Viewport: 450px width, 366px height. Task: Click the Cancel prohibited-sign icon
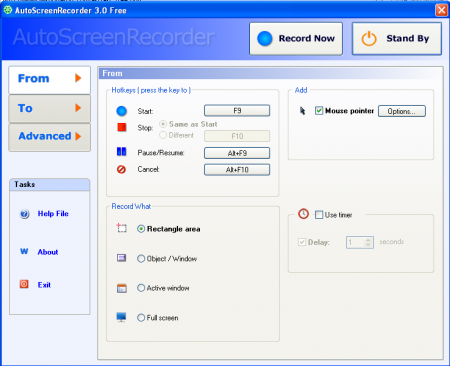(x=121, y=169)
